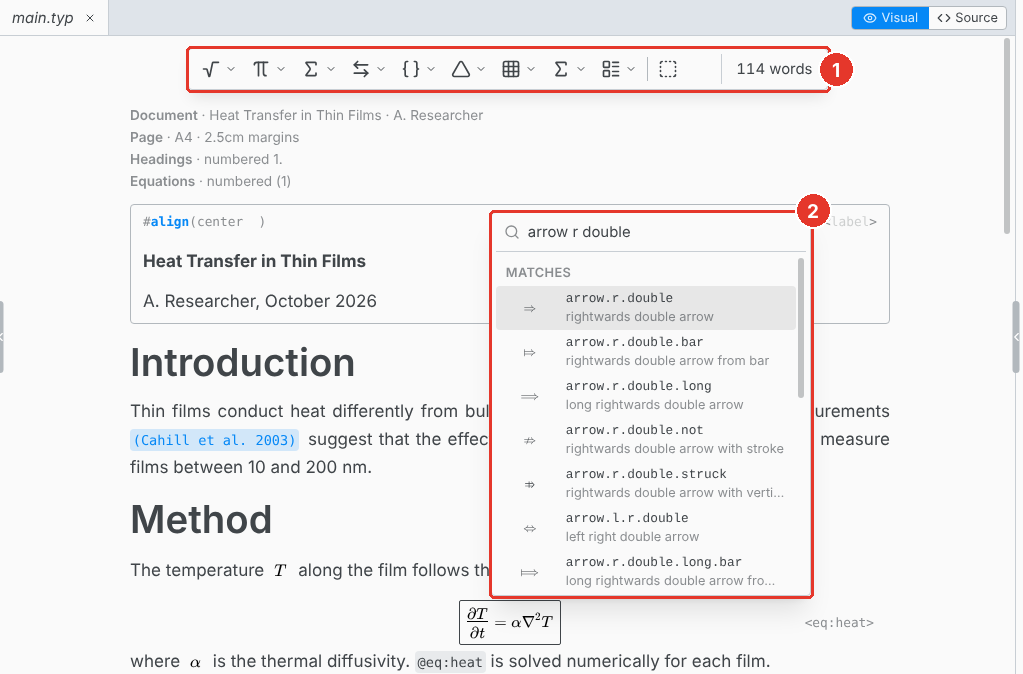Image resolution: width=1023 pixels, height=674 pixels.
Task: Click the document vertical scrollbar
Action: click(1009, 136)
